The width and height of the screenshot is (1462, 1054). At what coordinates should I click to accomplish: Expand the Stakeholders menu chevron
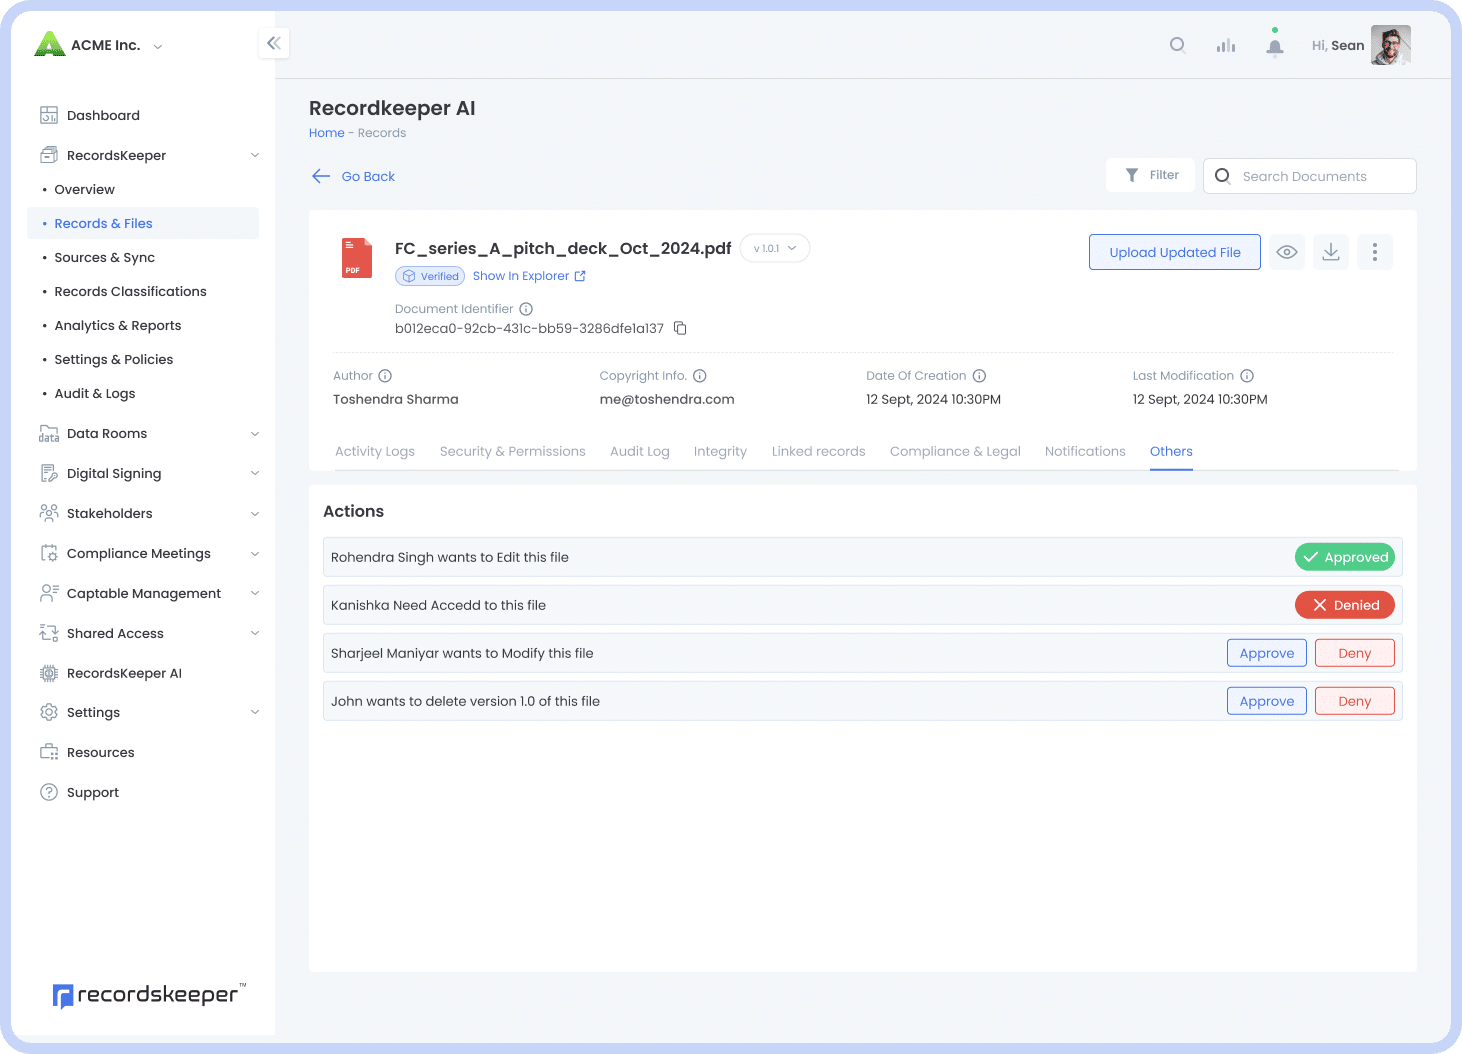click(254, 514)
